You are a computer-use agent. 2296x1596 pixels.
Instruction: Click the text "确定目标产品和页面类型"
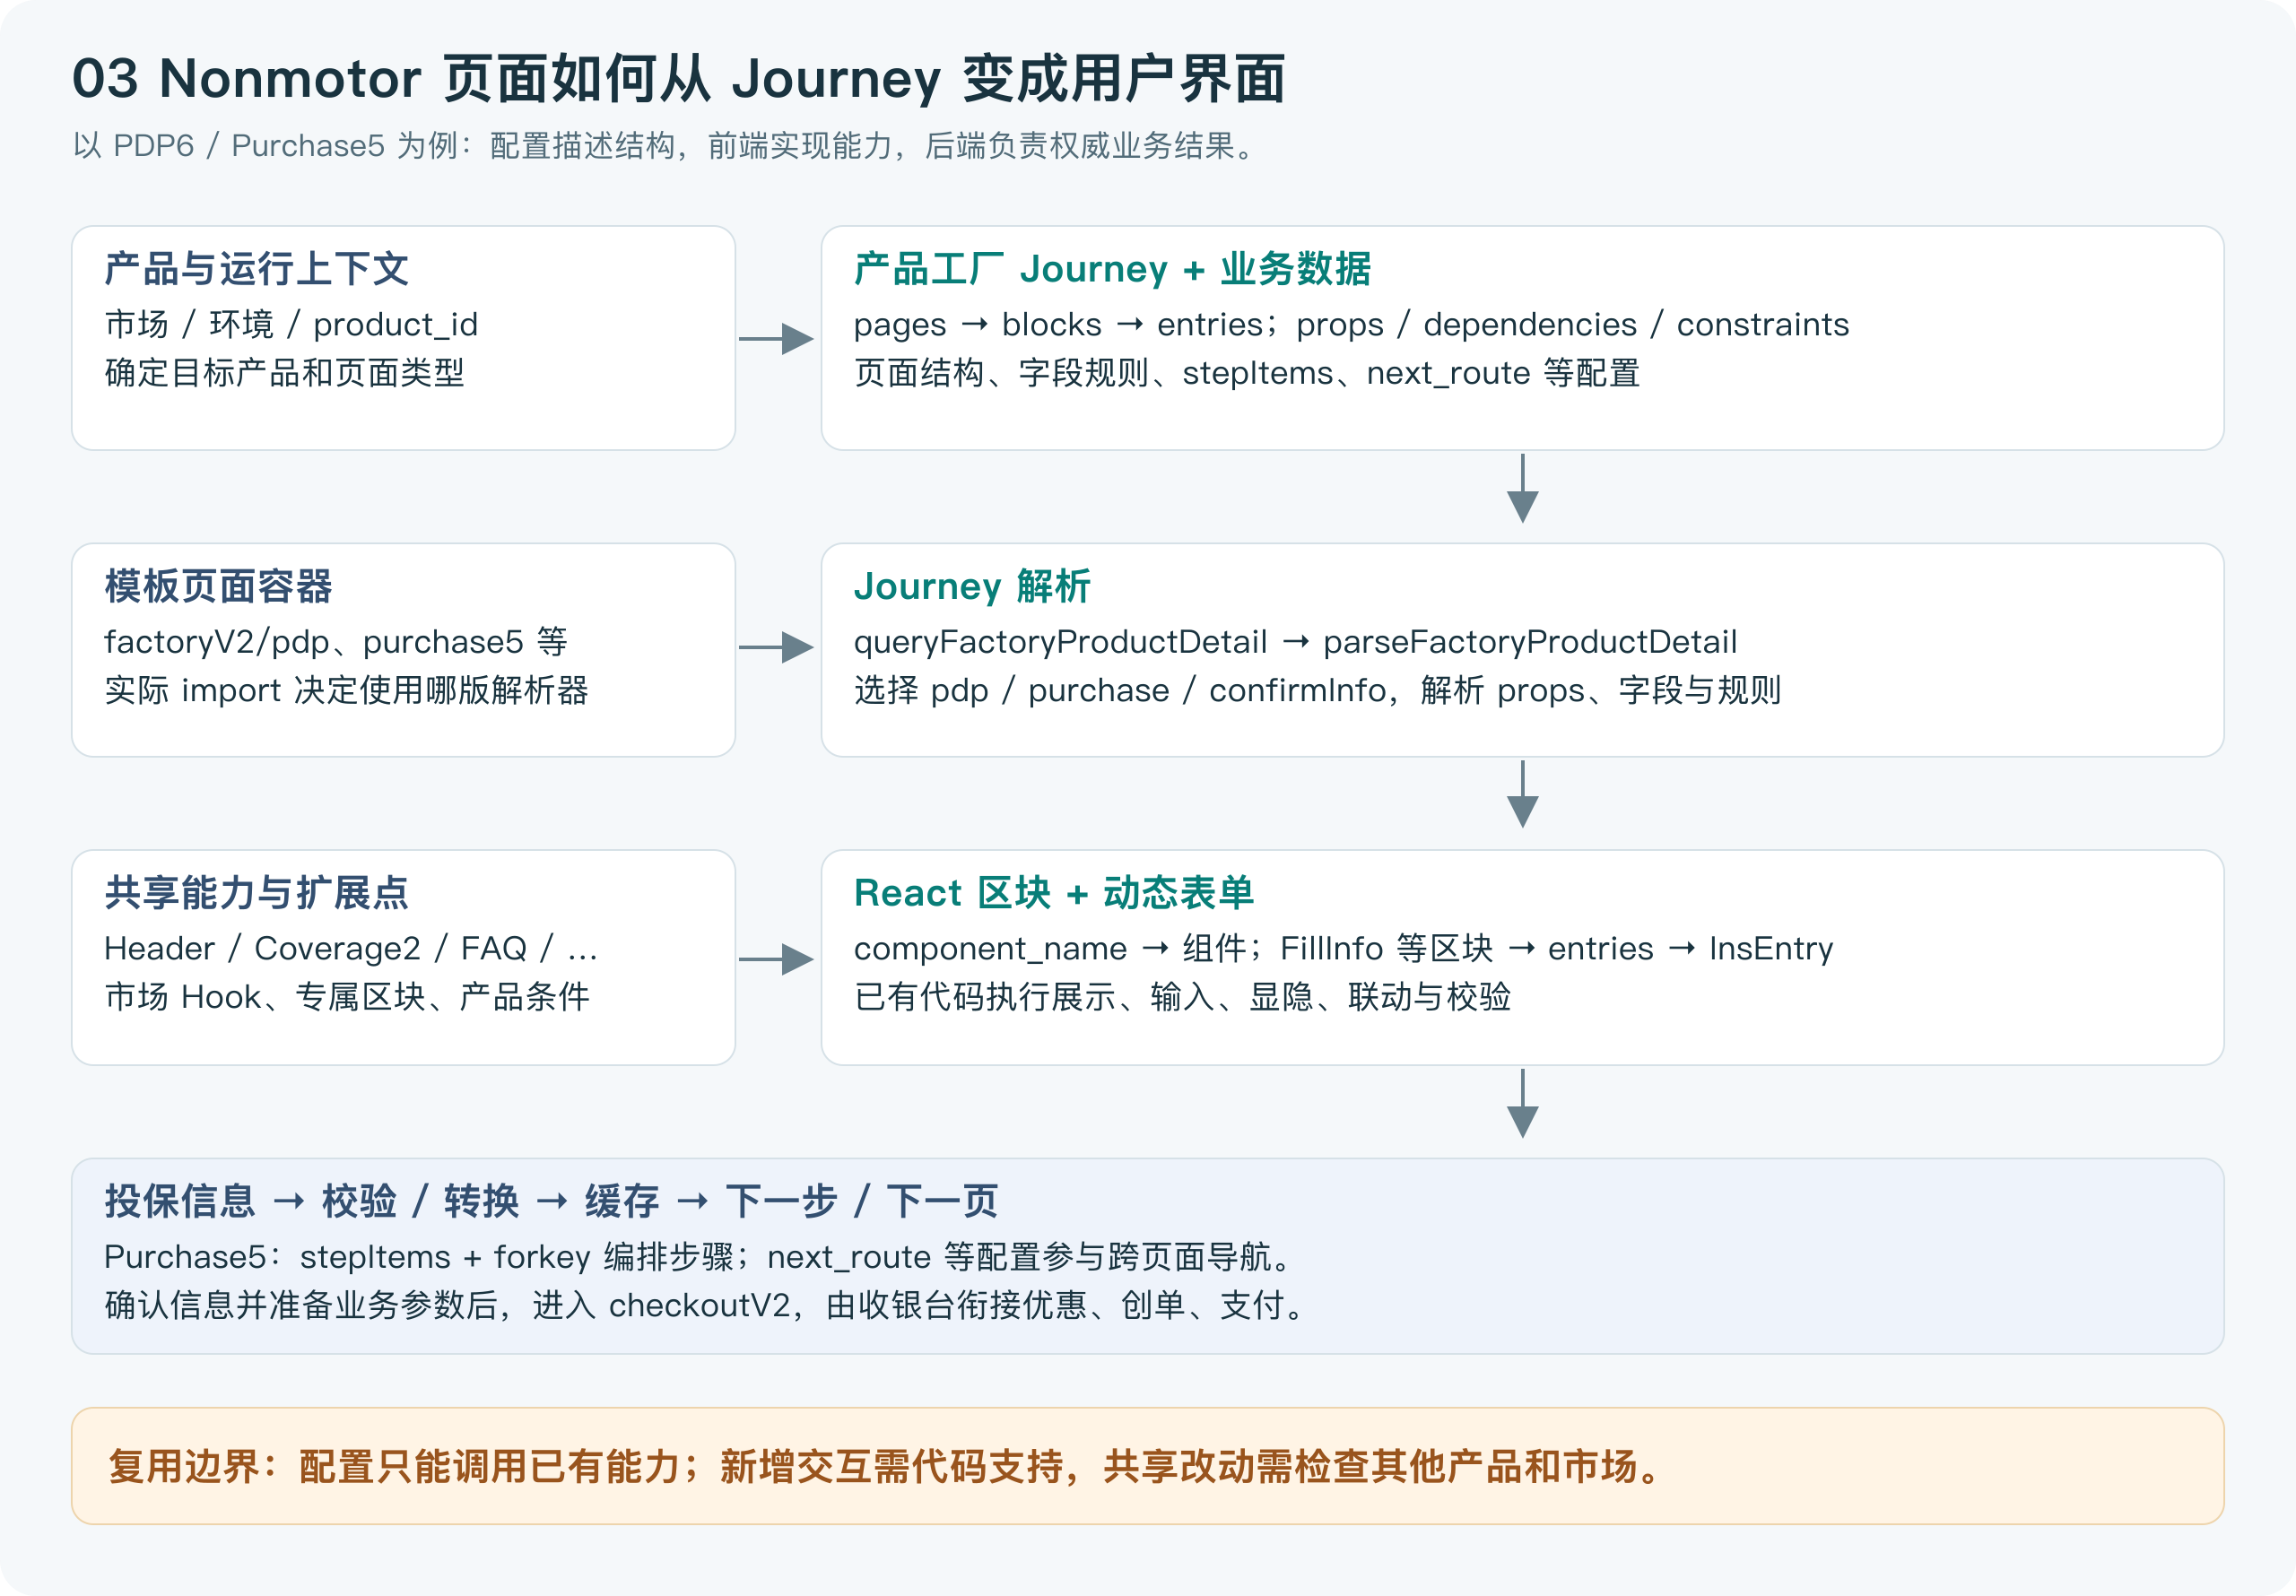pos(285,373)
